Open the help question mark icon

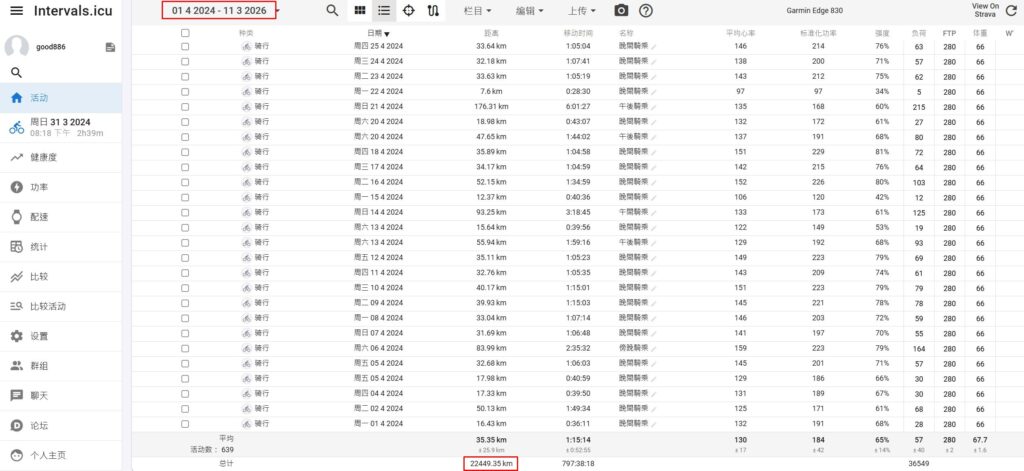(646, 11)
